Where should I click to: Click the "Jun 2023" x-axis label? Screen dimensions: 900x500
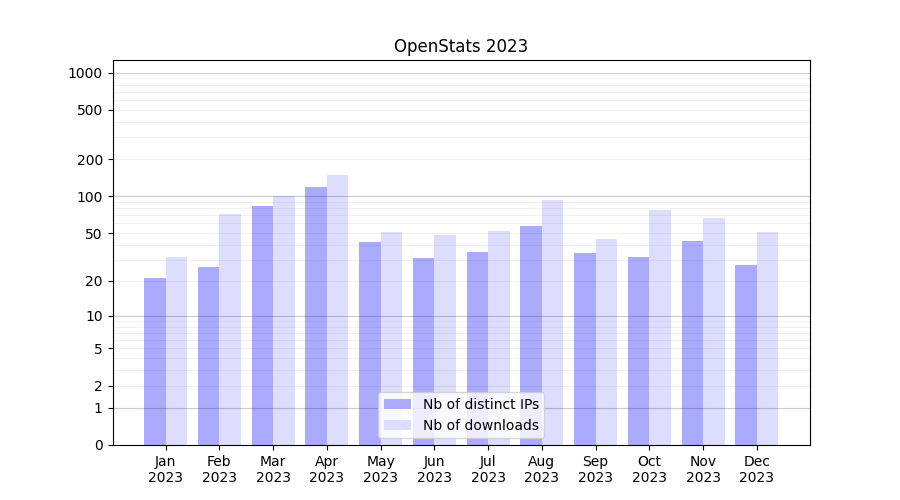point(434,469)
